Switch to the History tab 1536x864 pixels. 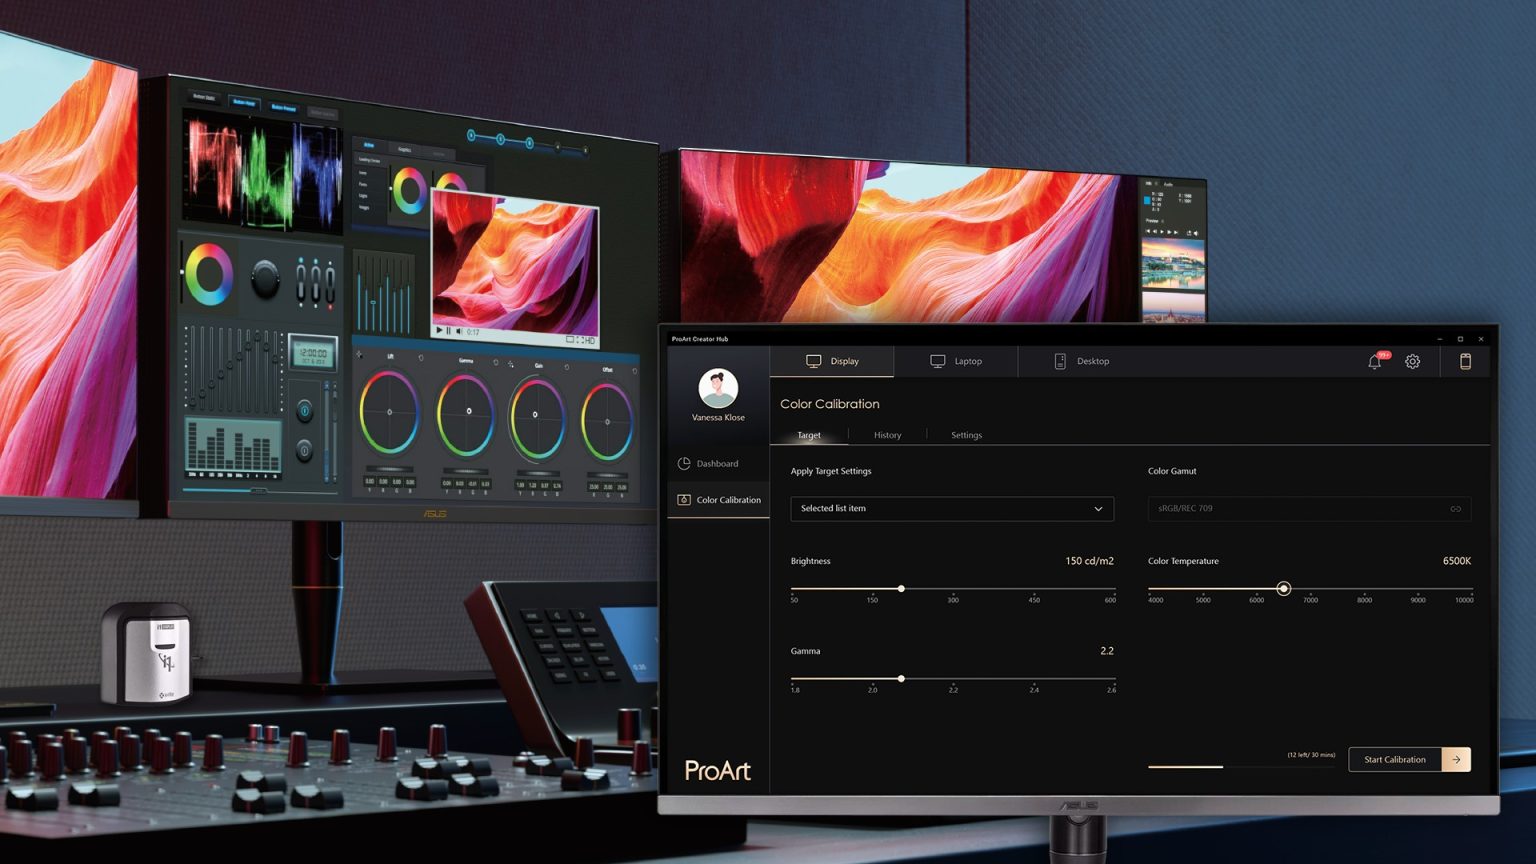[887, 435]
